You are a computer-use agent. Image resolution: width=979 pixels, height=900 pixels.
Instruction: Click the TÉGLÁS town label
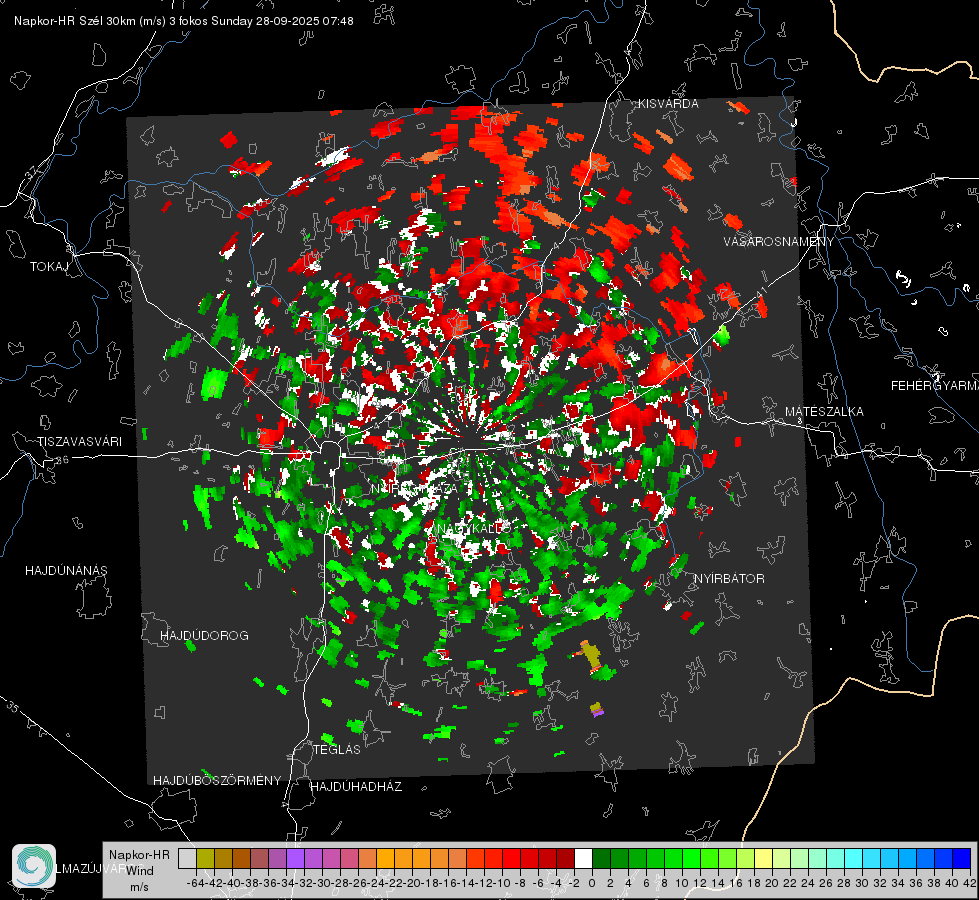pos(337,749)
